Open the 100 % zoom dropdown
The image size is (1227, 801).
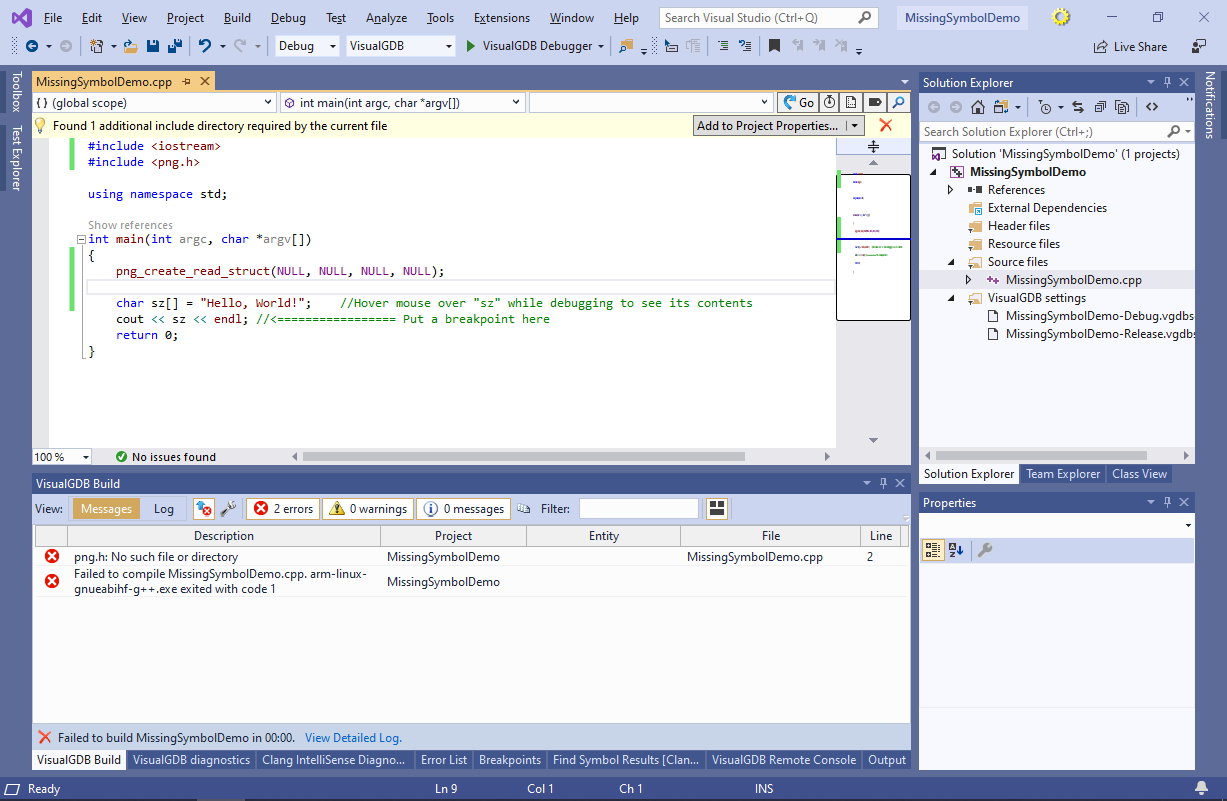click(62, 456)
